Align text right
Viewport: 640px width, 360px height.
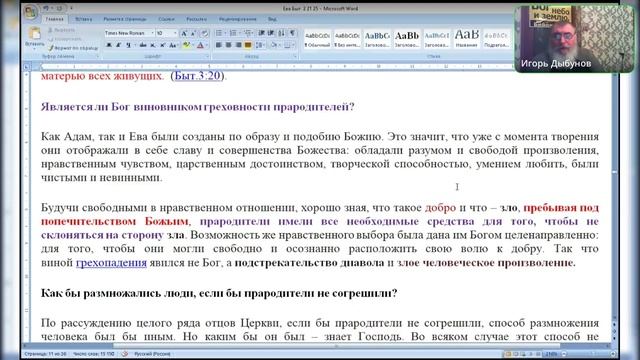[x=238, y=45]
